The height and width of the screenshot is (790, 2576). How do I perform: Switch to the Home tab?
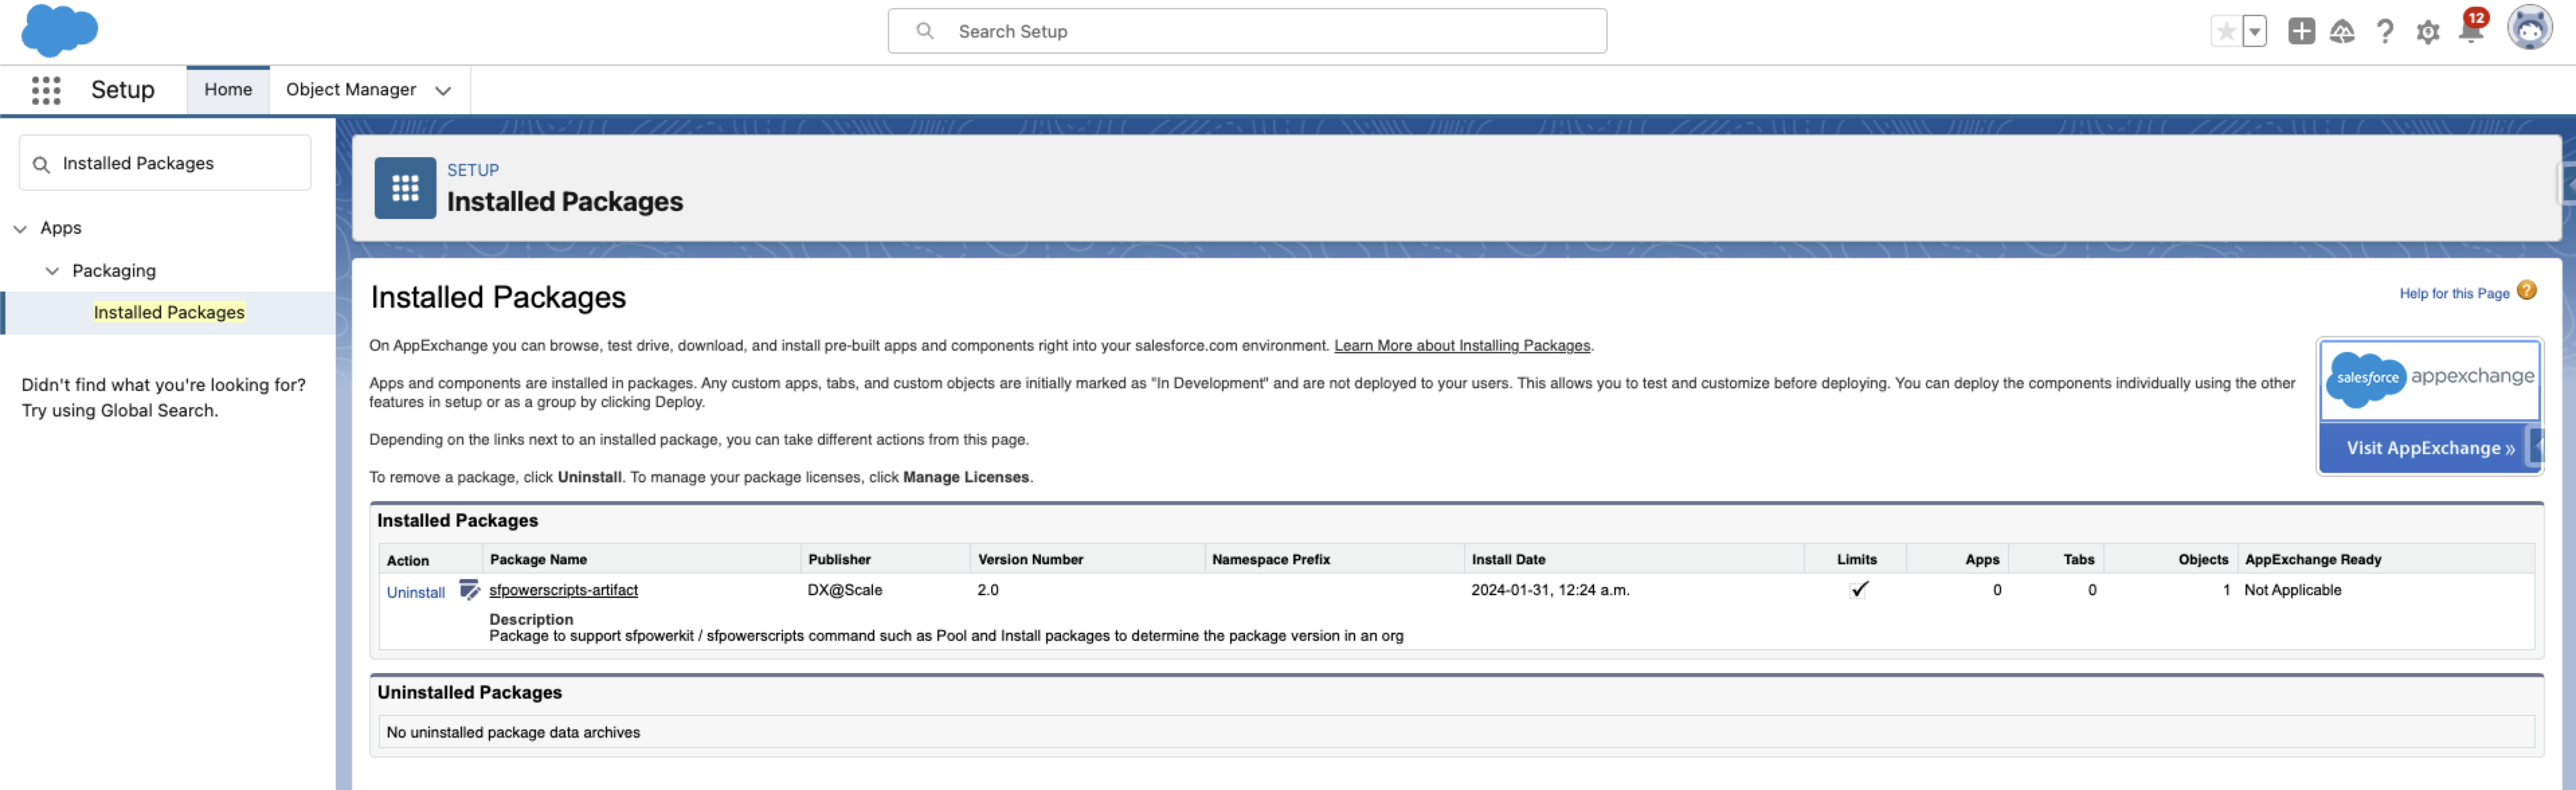228,90
